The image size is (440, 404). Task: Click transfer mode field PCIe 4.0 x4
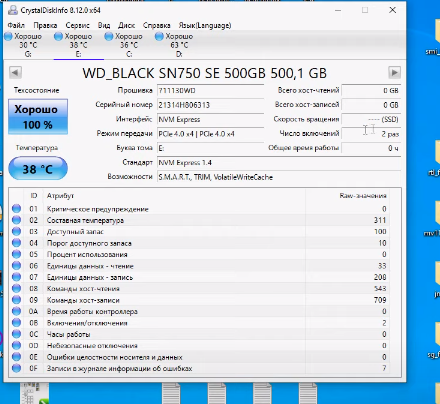pos(210,134)
